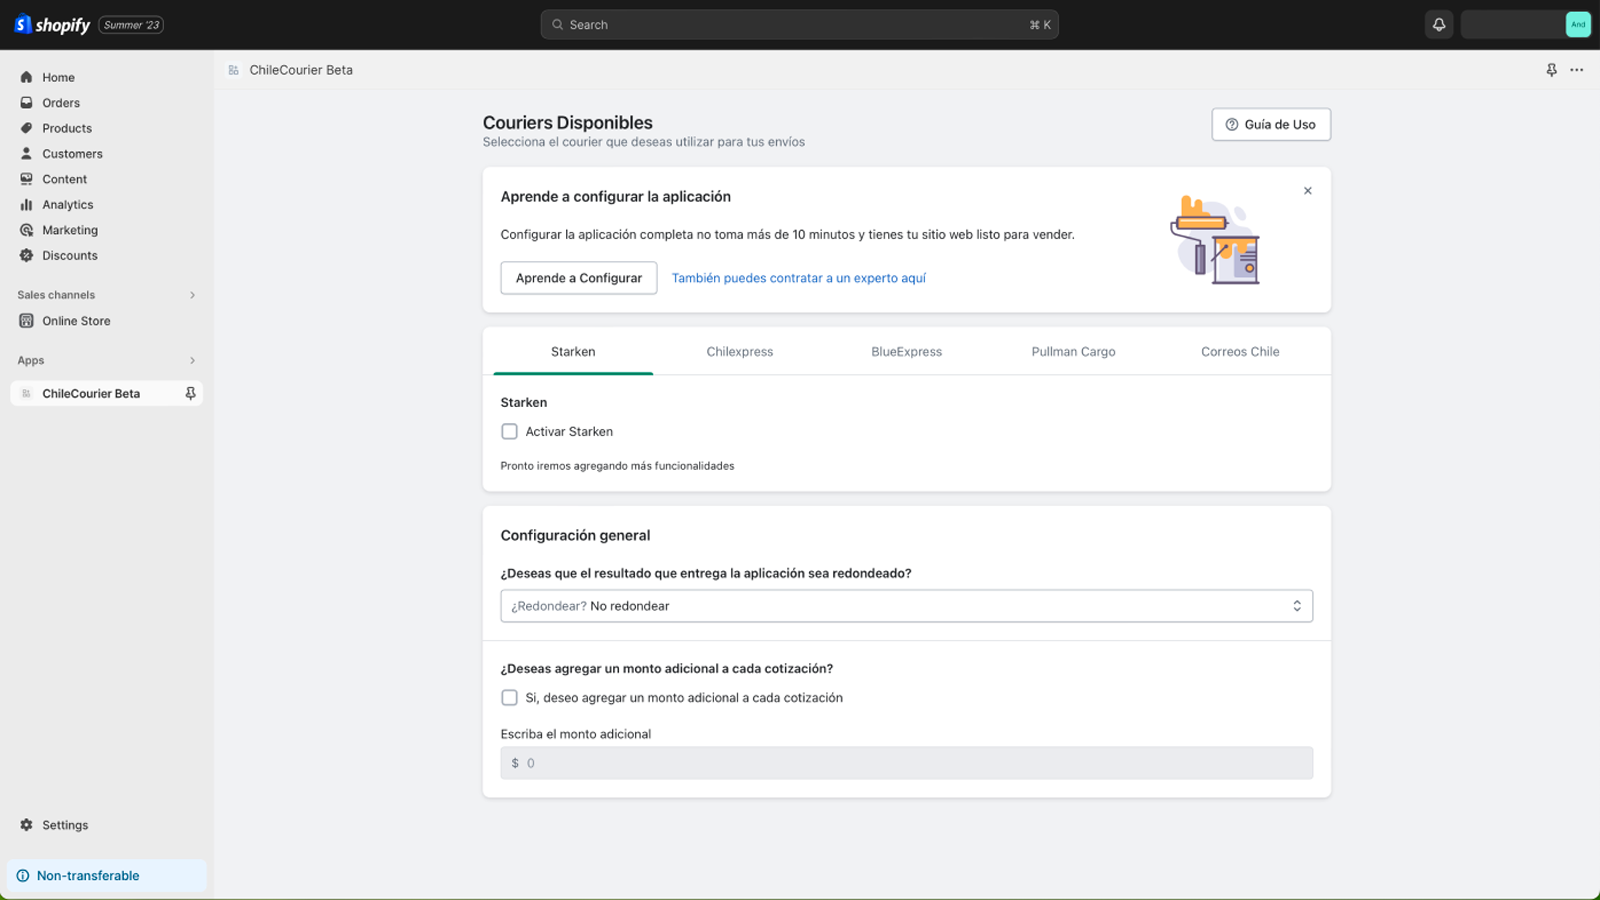Click the Configuración general heading
This screenshot has height=900, width=1600.
click(x=575, y=536)
